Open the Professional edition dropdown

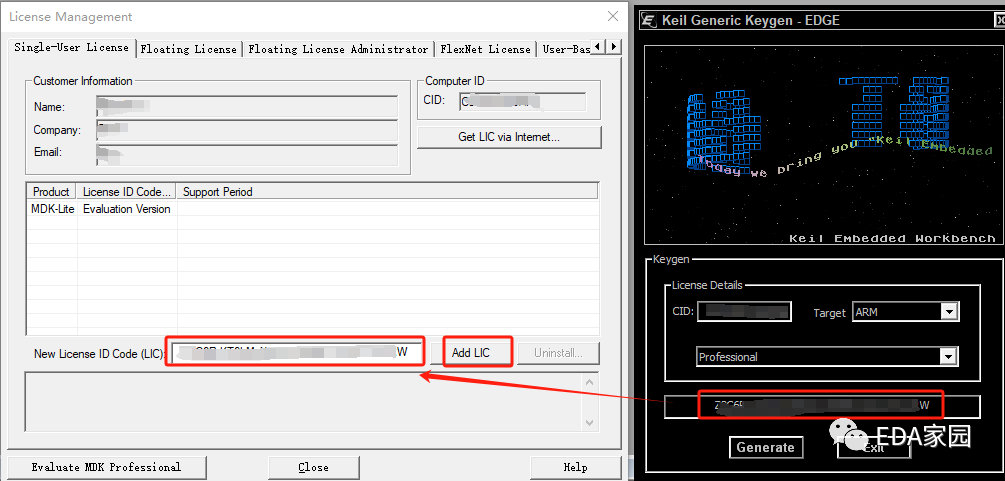tap(949, 357)
